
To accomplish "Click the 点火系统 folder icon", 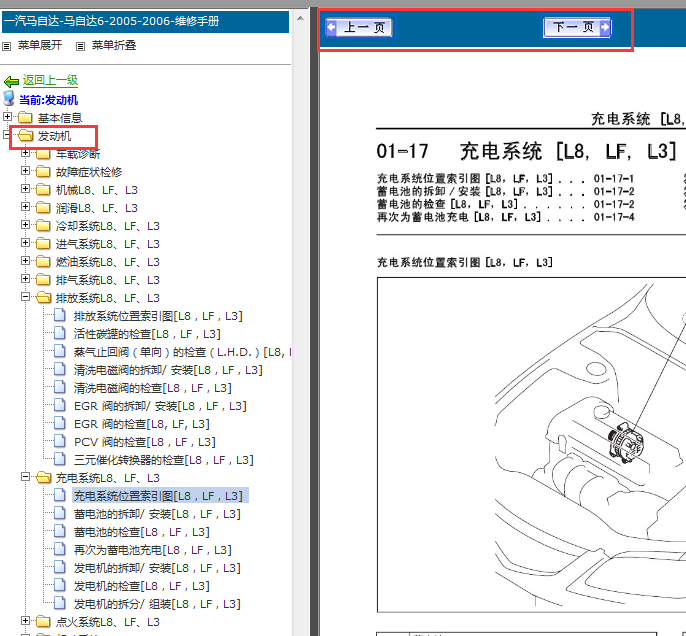I will 43,622.
